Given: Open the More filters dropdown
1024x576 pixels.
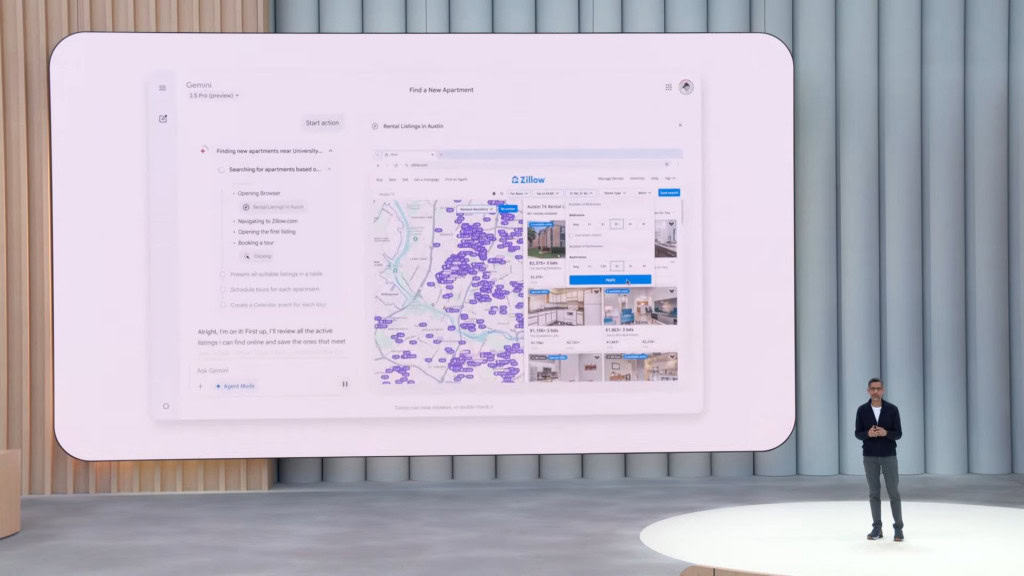Looking at the screenshot, I should coord(645,193).
